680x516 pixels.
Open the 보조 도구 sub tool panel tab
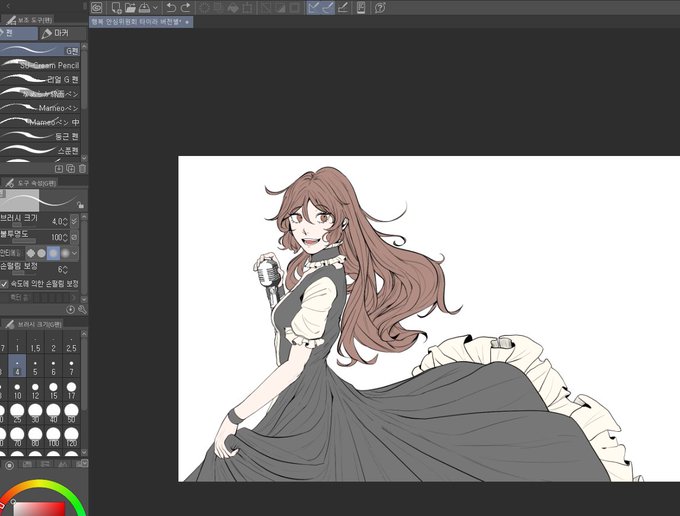(28, 20)
